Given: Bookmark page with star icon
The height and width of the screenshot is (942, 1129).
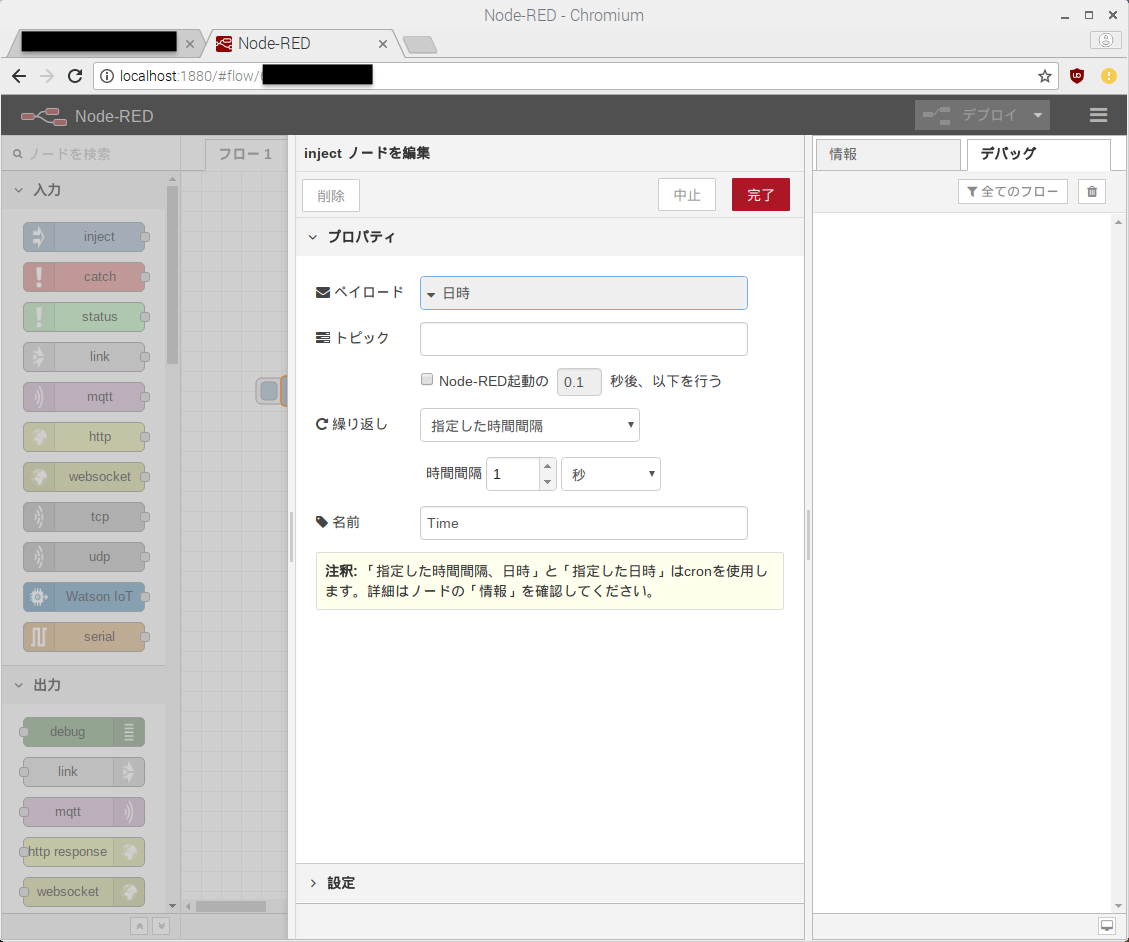Looking at the screenshot, I should (x=1045, y=76).
